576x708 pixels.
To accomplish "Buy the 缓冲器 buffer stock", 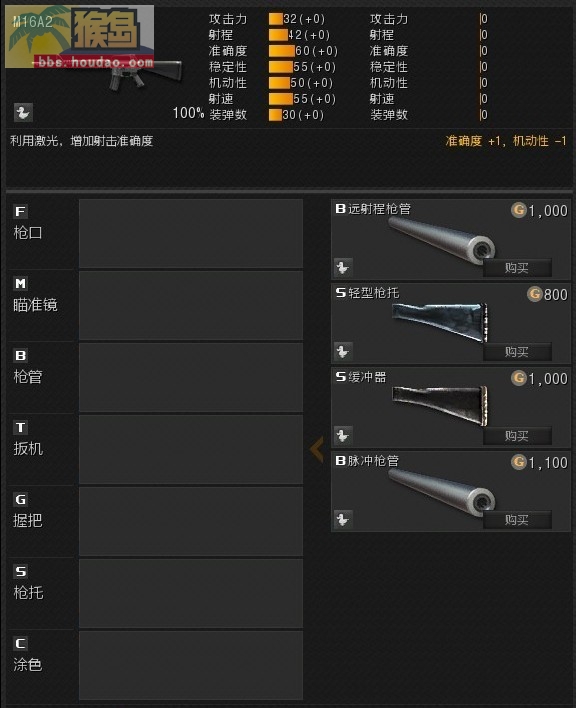I will [517, 436].
